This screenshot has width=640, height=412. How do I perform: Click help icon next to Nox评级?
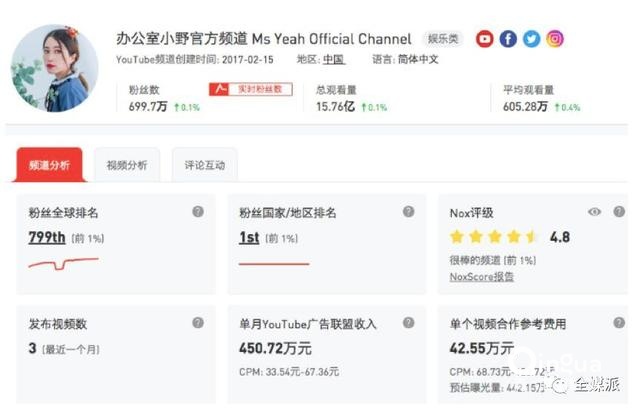(x=619, y=212)
